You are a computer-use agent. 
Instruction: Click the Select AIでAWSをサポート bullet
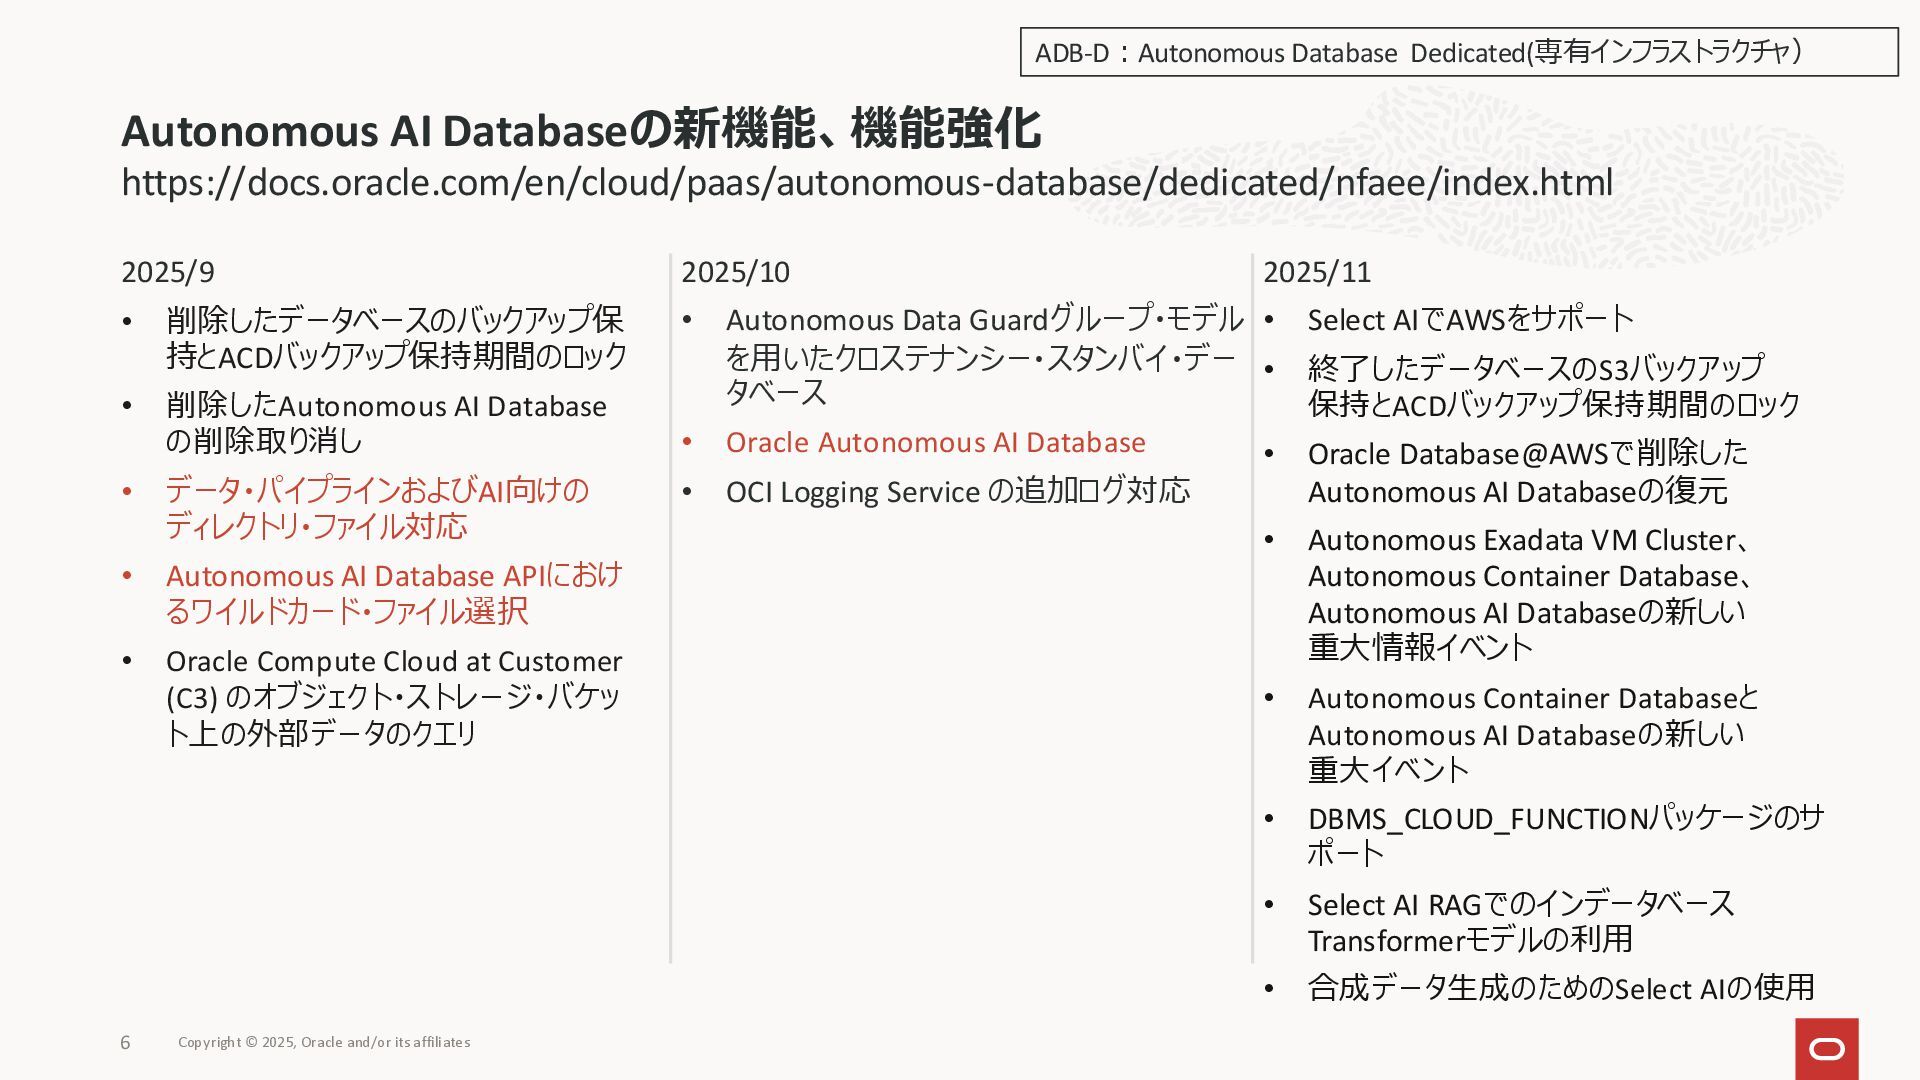1470,320
